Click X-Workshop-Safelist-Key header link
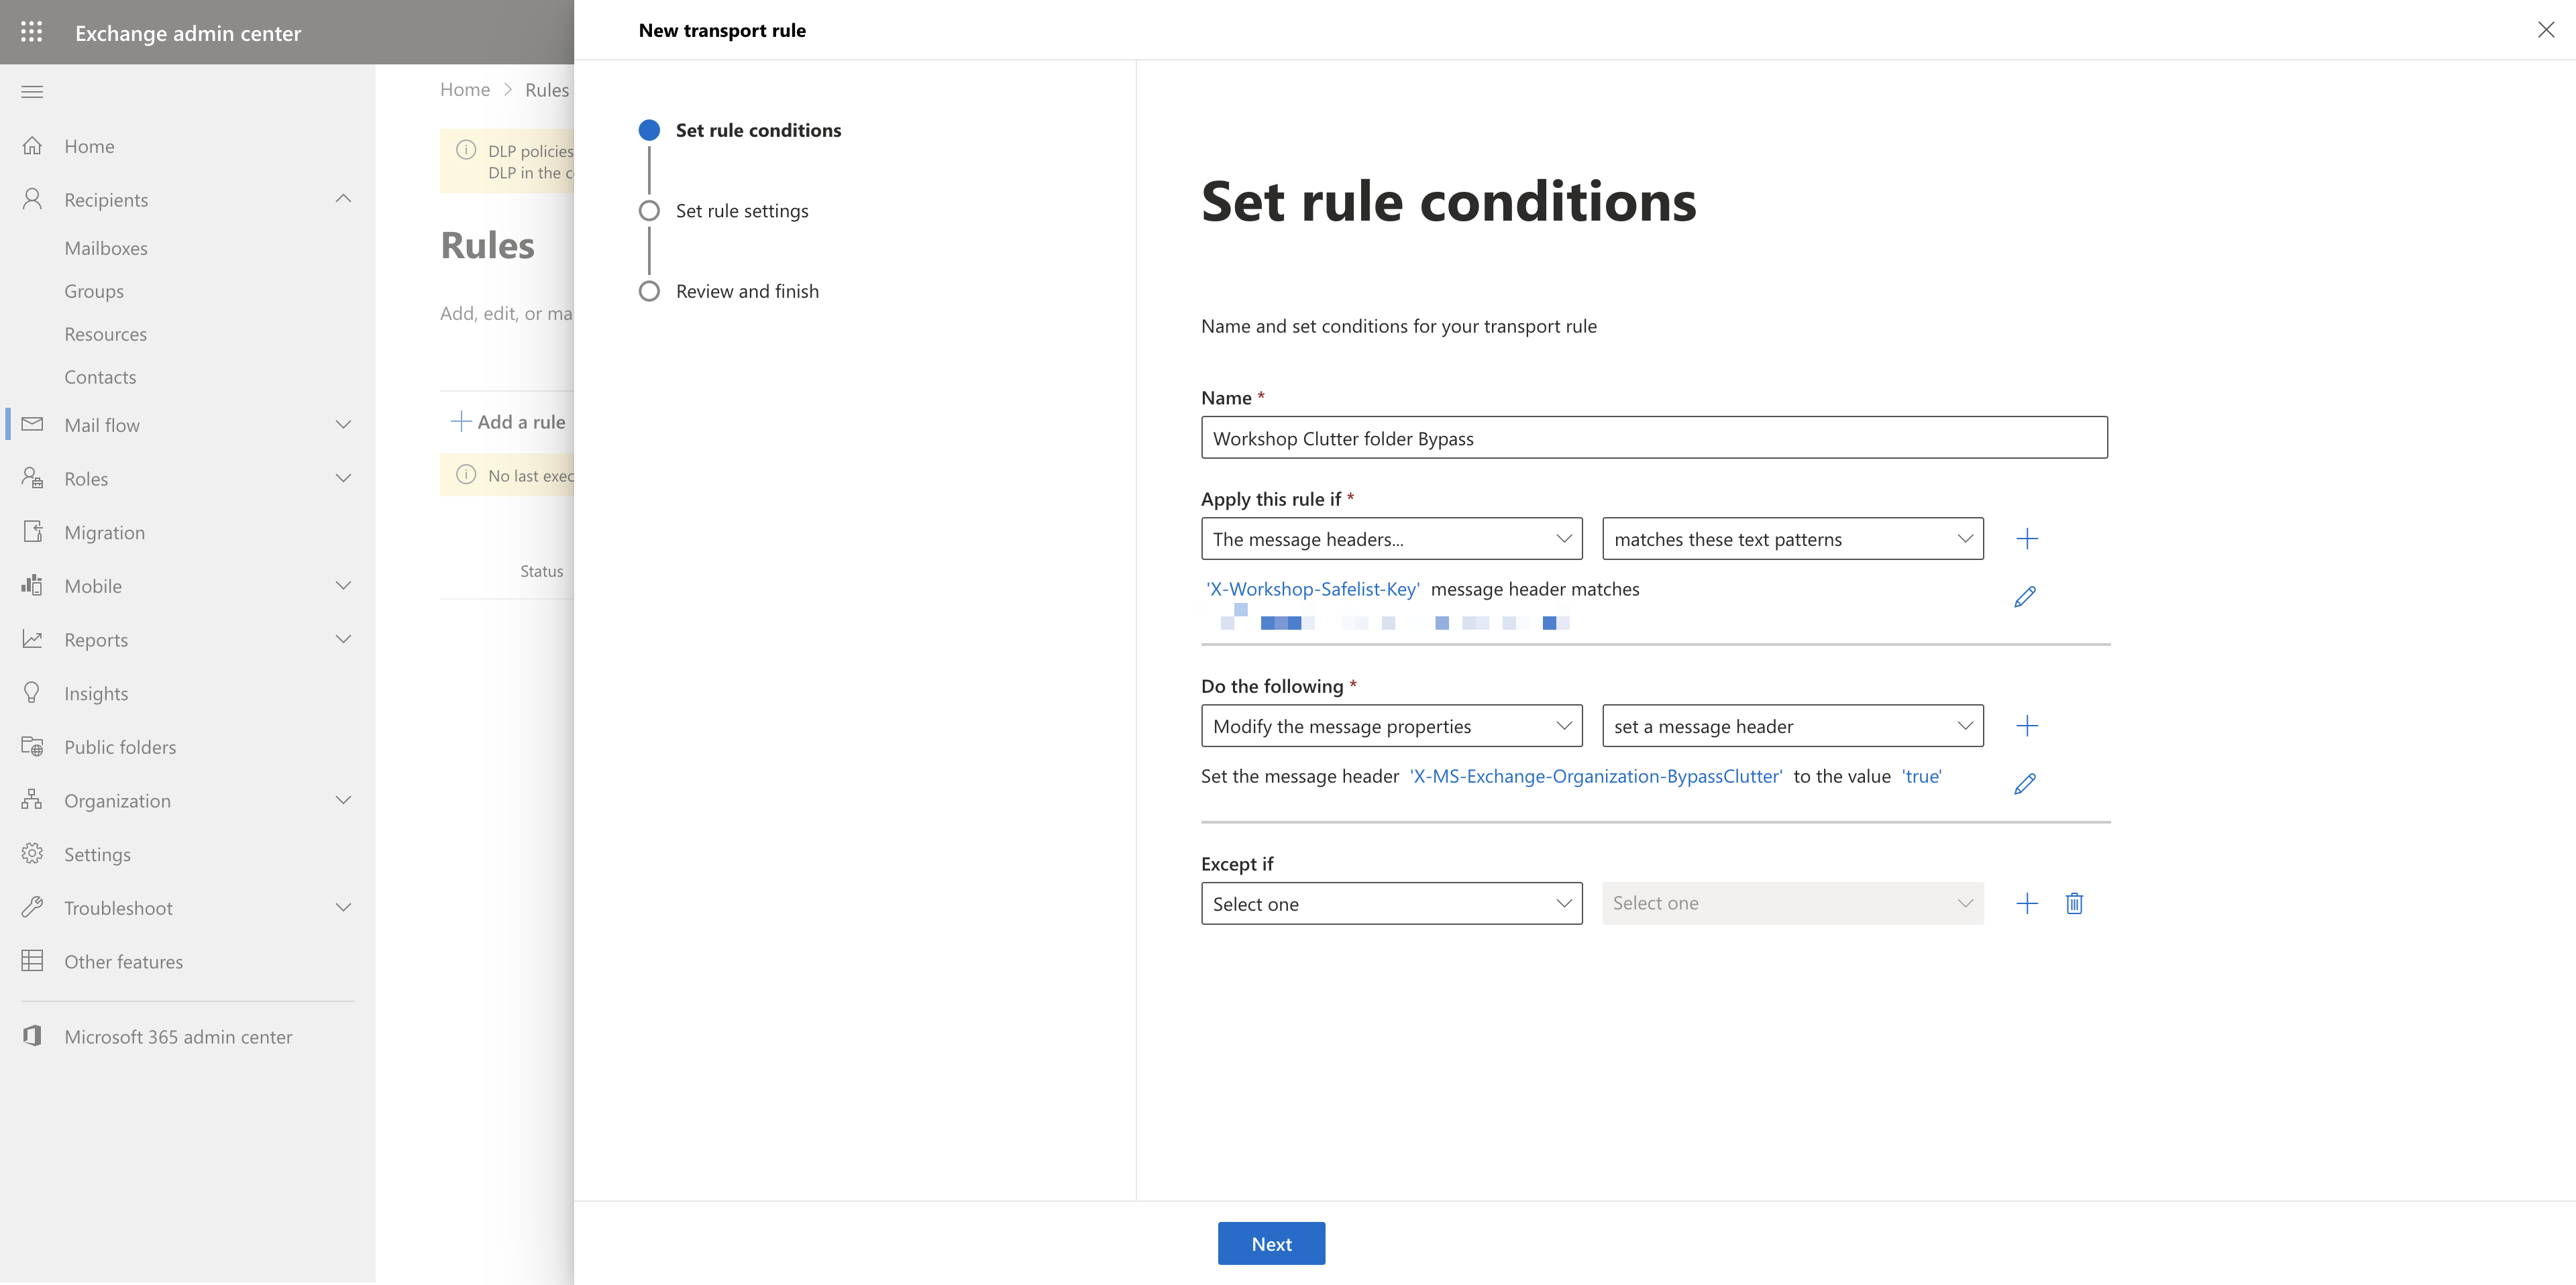The image size is (2576, 1285). [1312, 589]
